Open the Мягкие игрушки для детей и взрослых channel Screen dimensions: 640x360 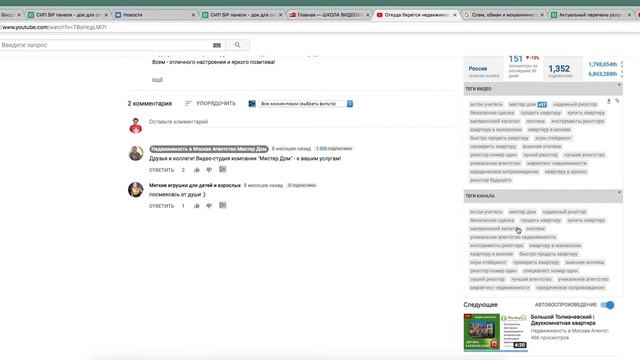pyautogui.click(x=195, y=185)
